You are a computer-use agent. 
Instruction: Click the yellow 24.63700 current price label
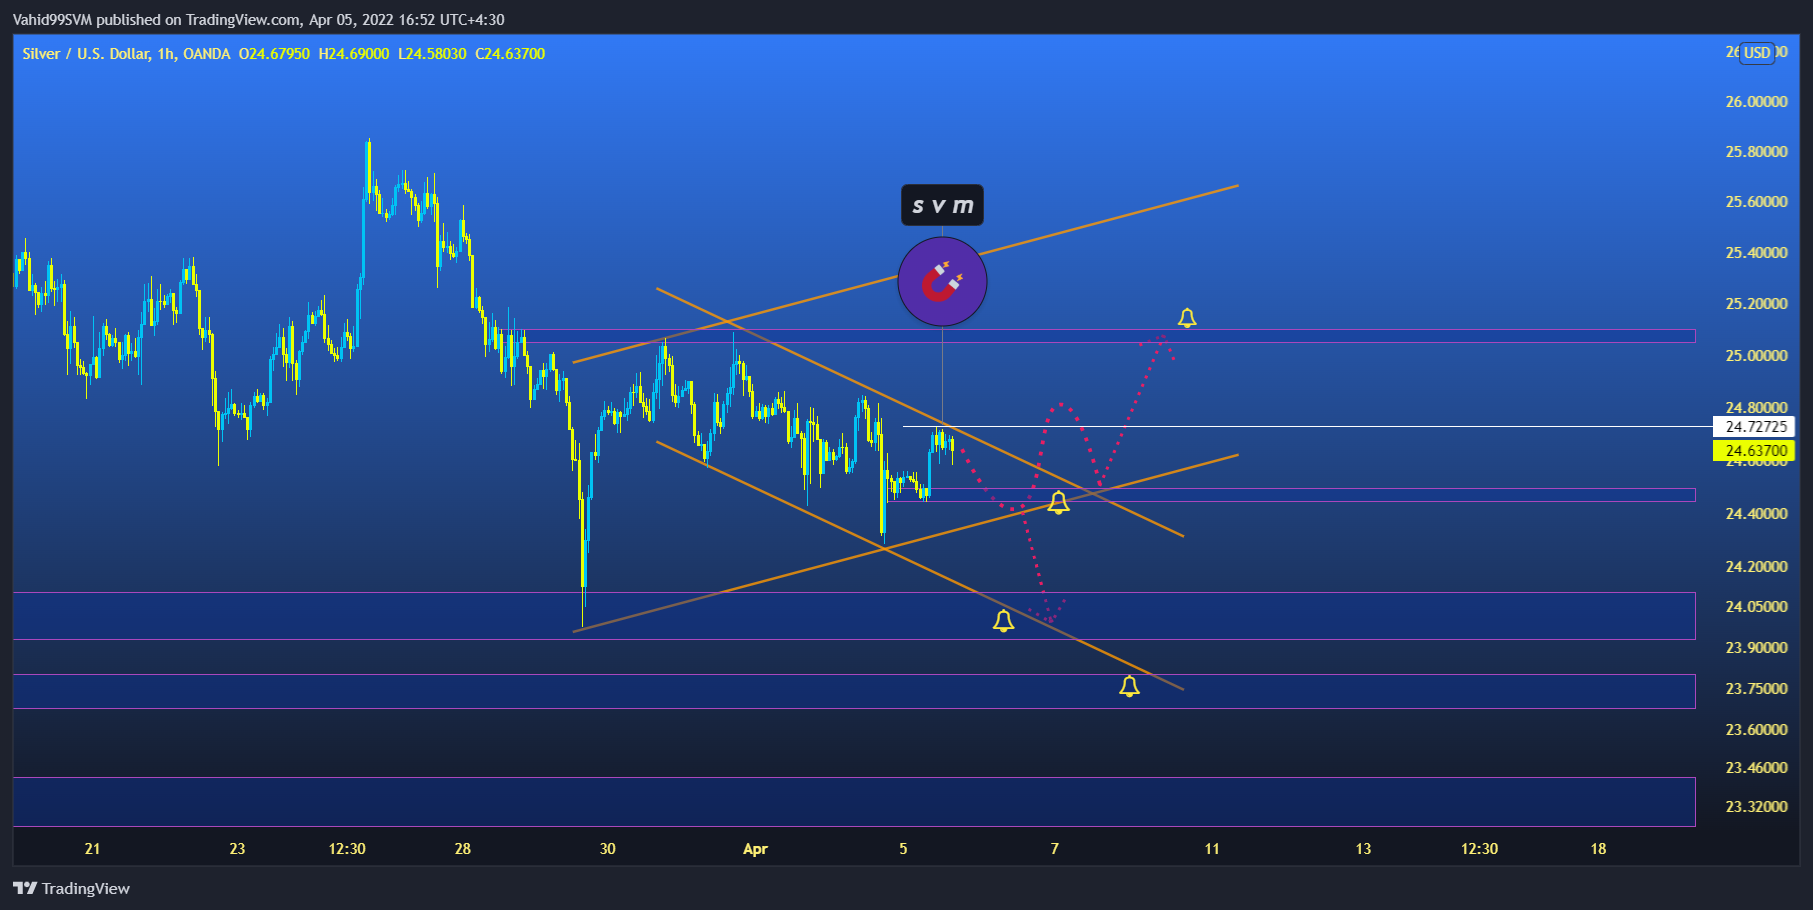(1754, 451)
